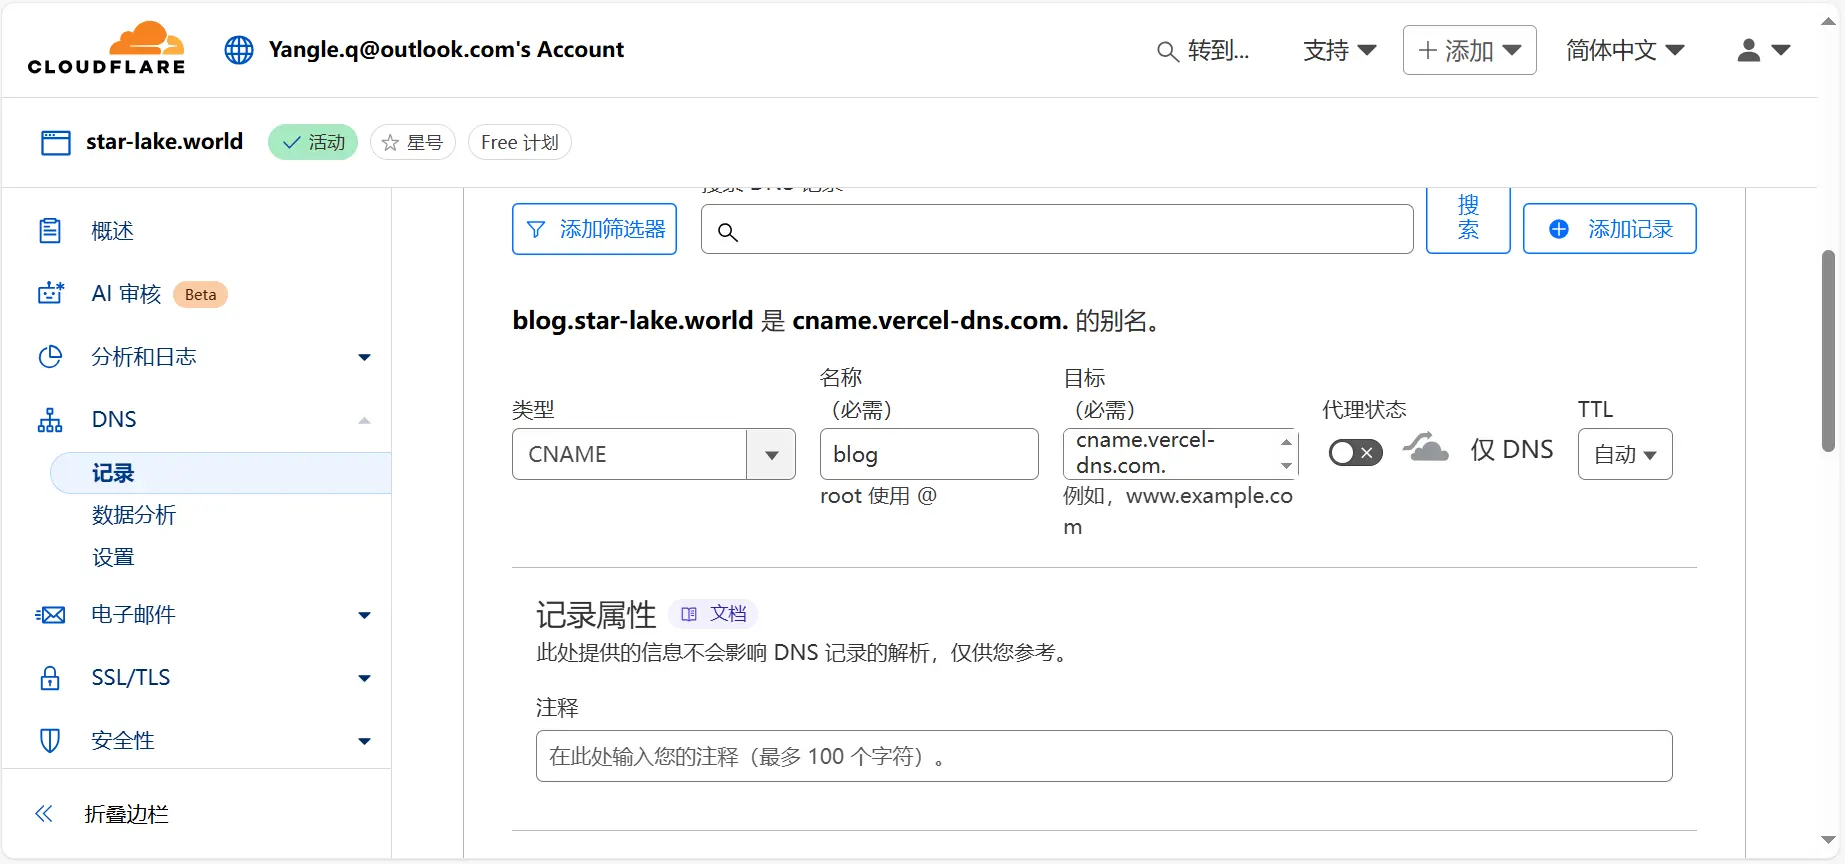Open 概述 overview in sidebar

pyautogui.click(x=112, y=231)
